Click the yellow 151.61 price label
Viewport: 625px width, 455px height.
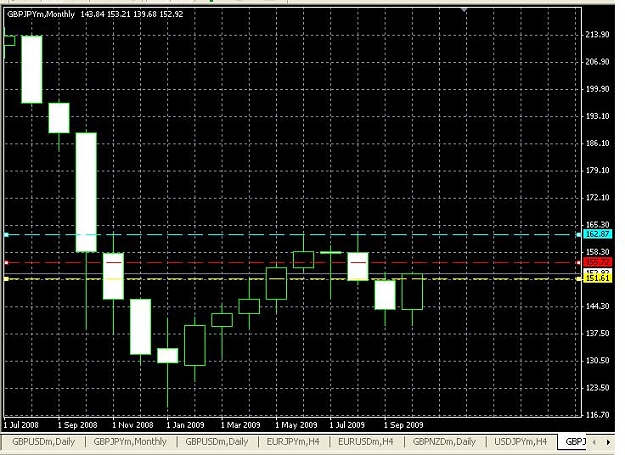pyautogui.click(x=597, y=278)
